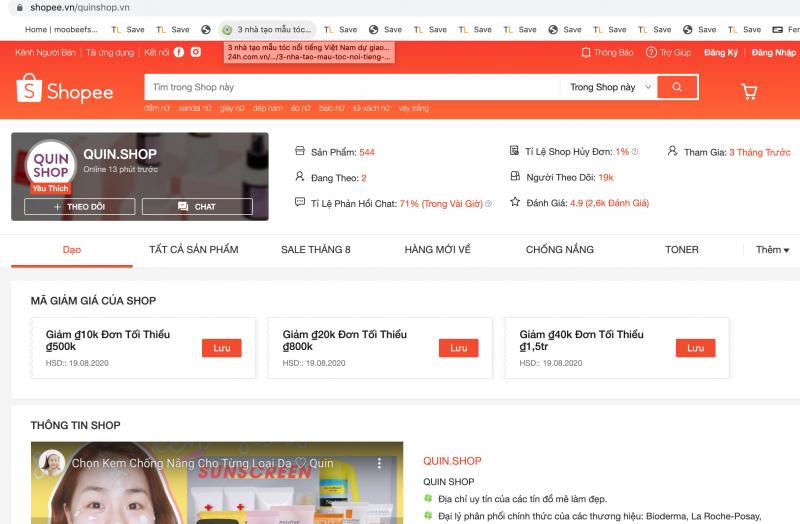Open Trợ Giúp help icon

(668, 52)
